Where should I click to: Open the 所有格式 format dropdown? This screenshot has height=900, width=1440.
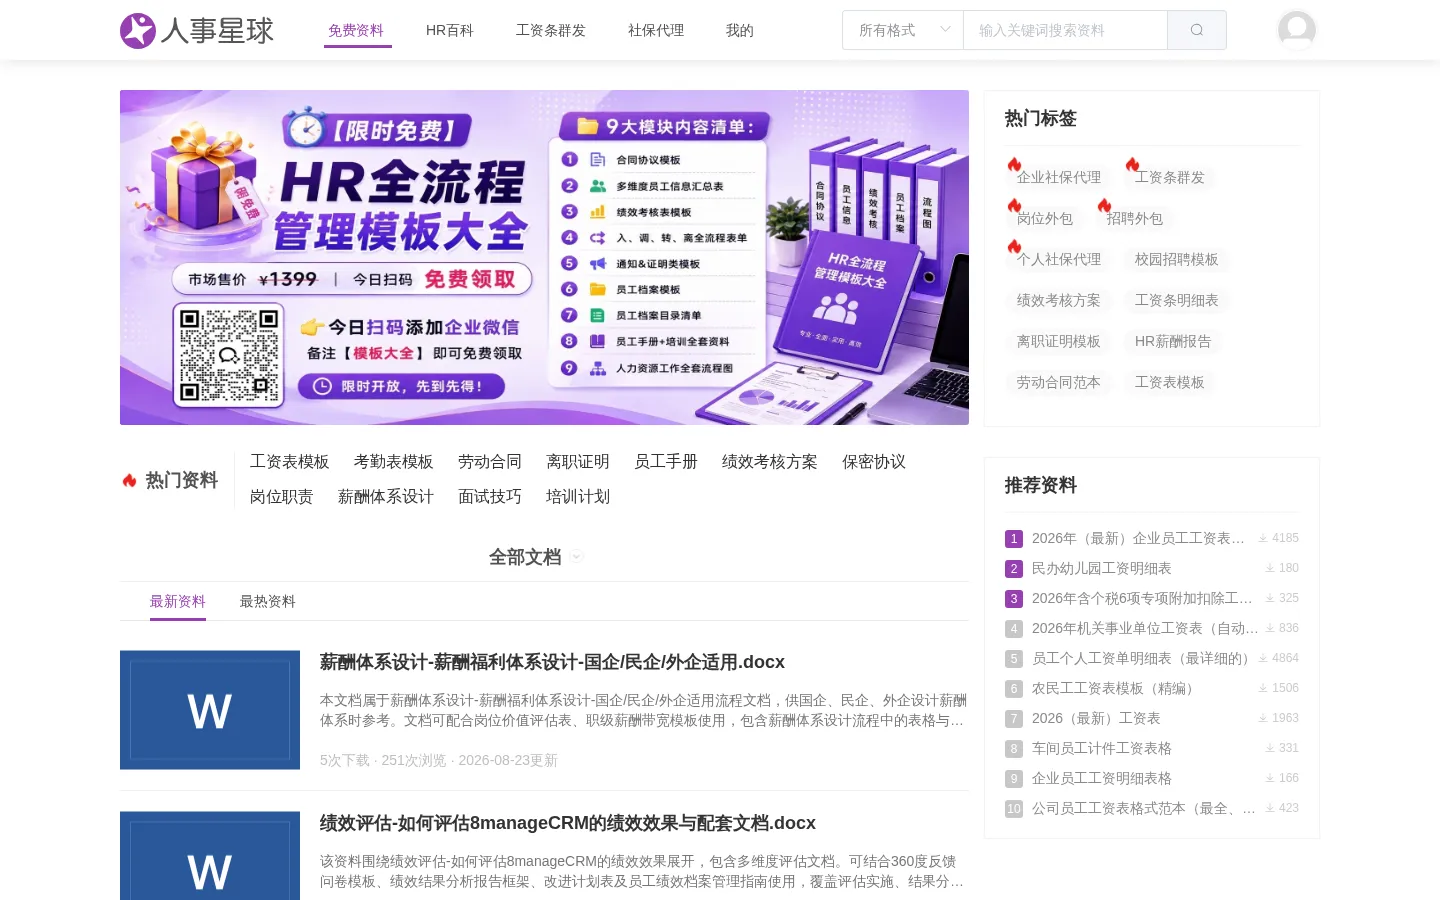903,30
